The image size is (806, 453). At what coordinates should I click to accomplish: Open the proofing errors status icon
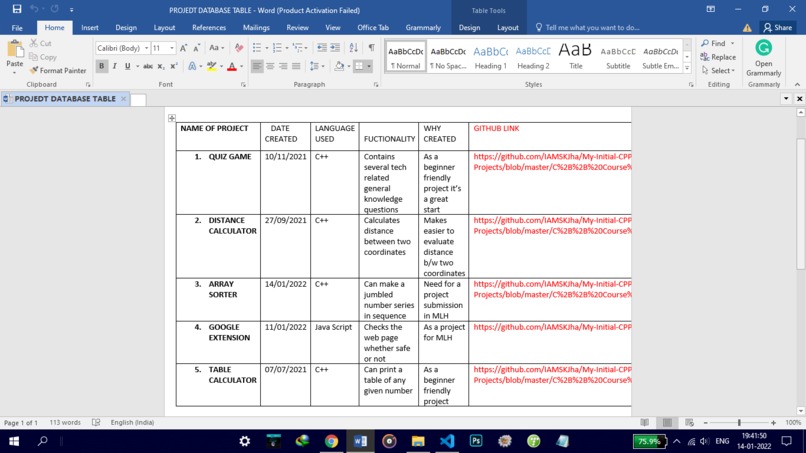(x=96, y=422)
